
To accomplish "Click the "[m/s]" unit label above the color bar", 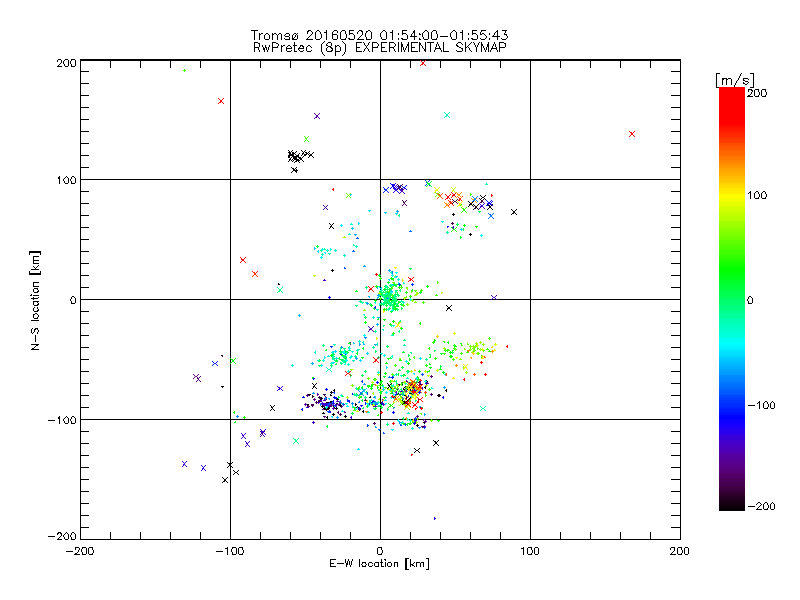I will pos(735,80).
